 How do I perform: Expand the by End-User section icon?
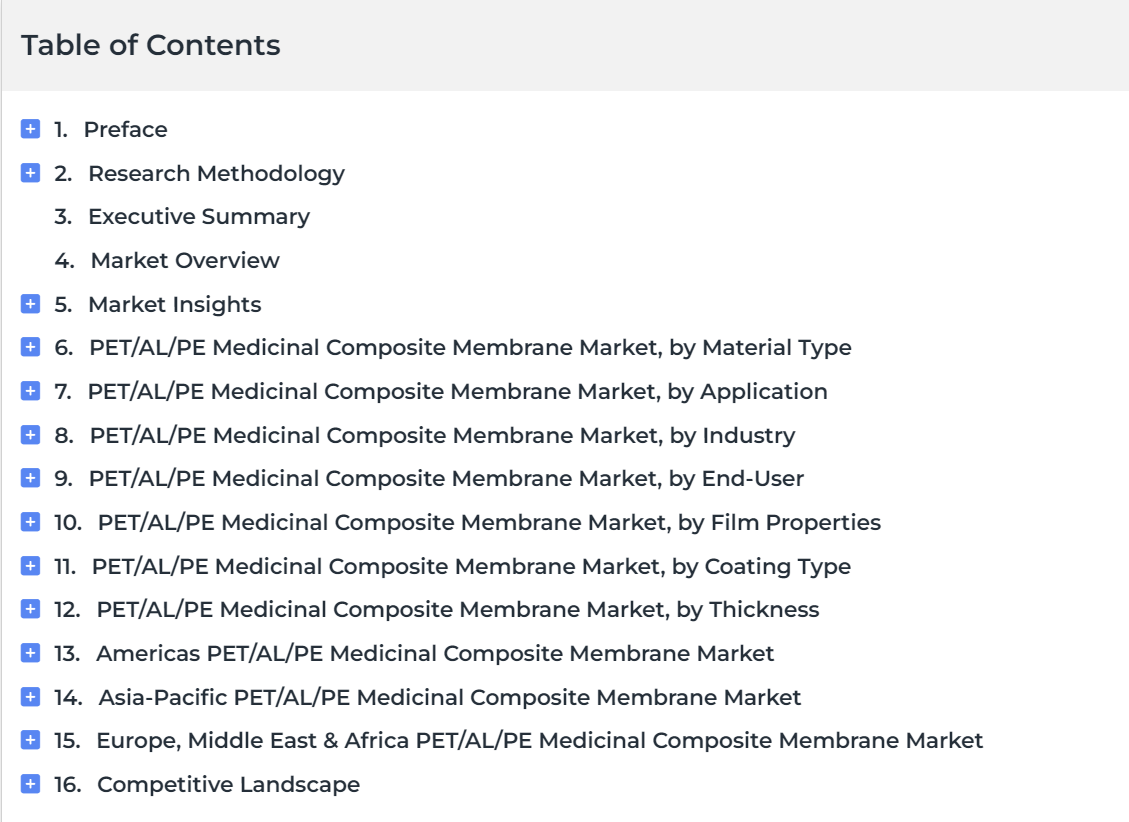point(30,478)
